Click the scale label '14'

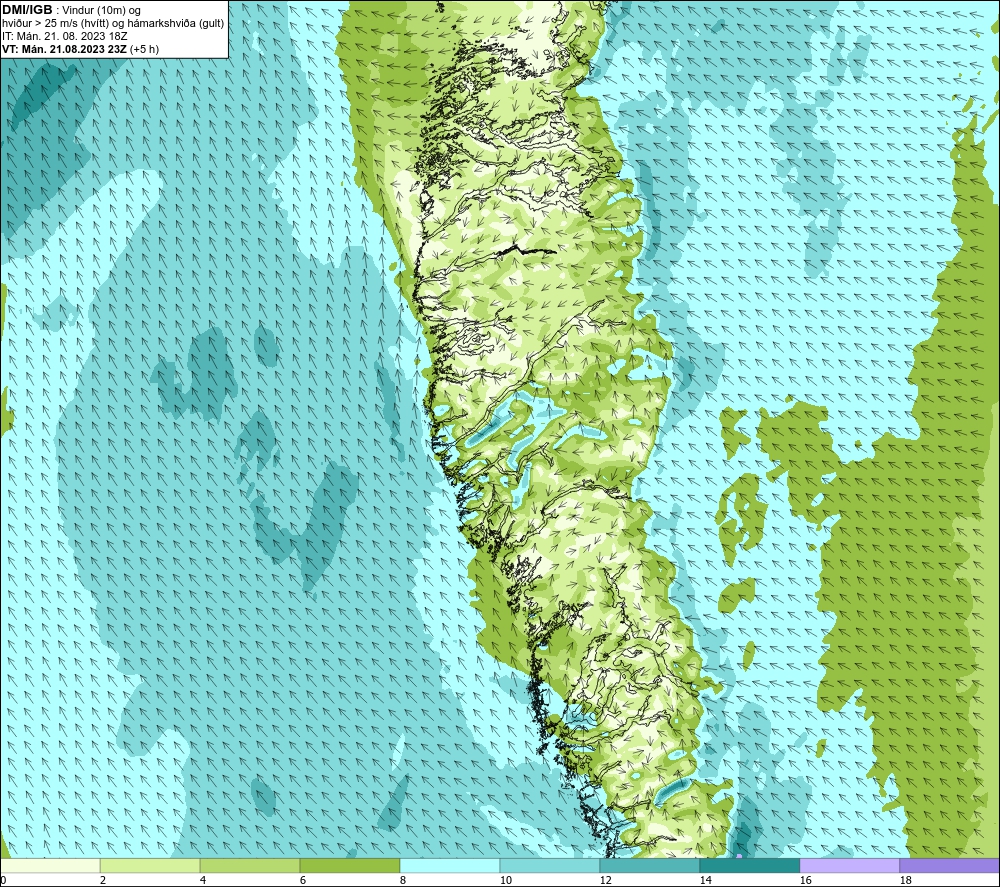click(705, 881)
